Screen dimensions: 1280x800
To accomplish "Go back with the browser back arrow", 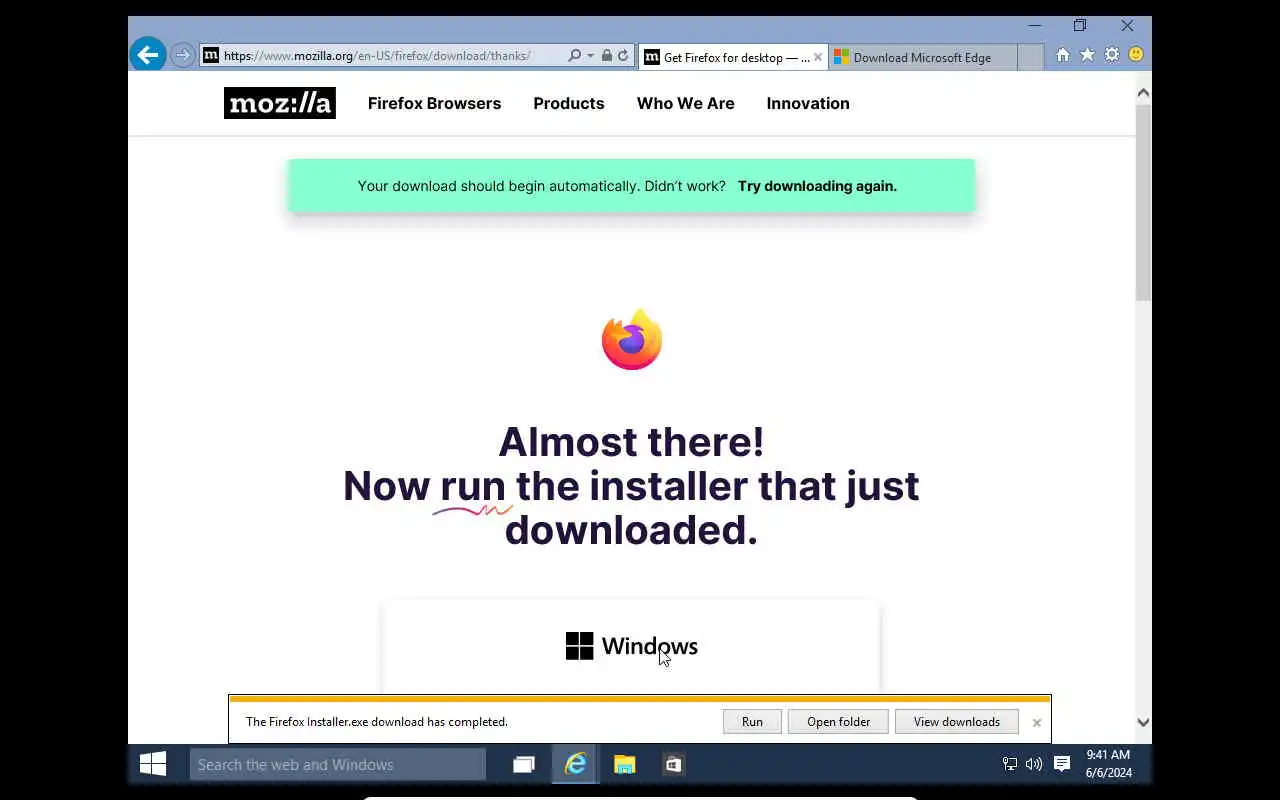I will coord(147,55).
